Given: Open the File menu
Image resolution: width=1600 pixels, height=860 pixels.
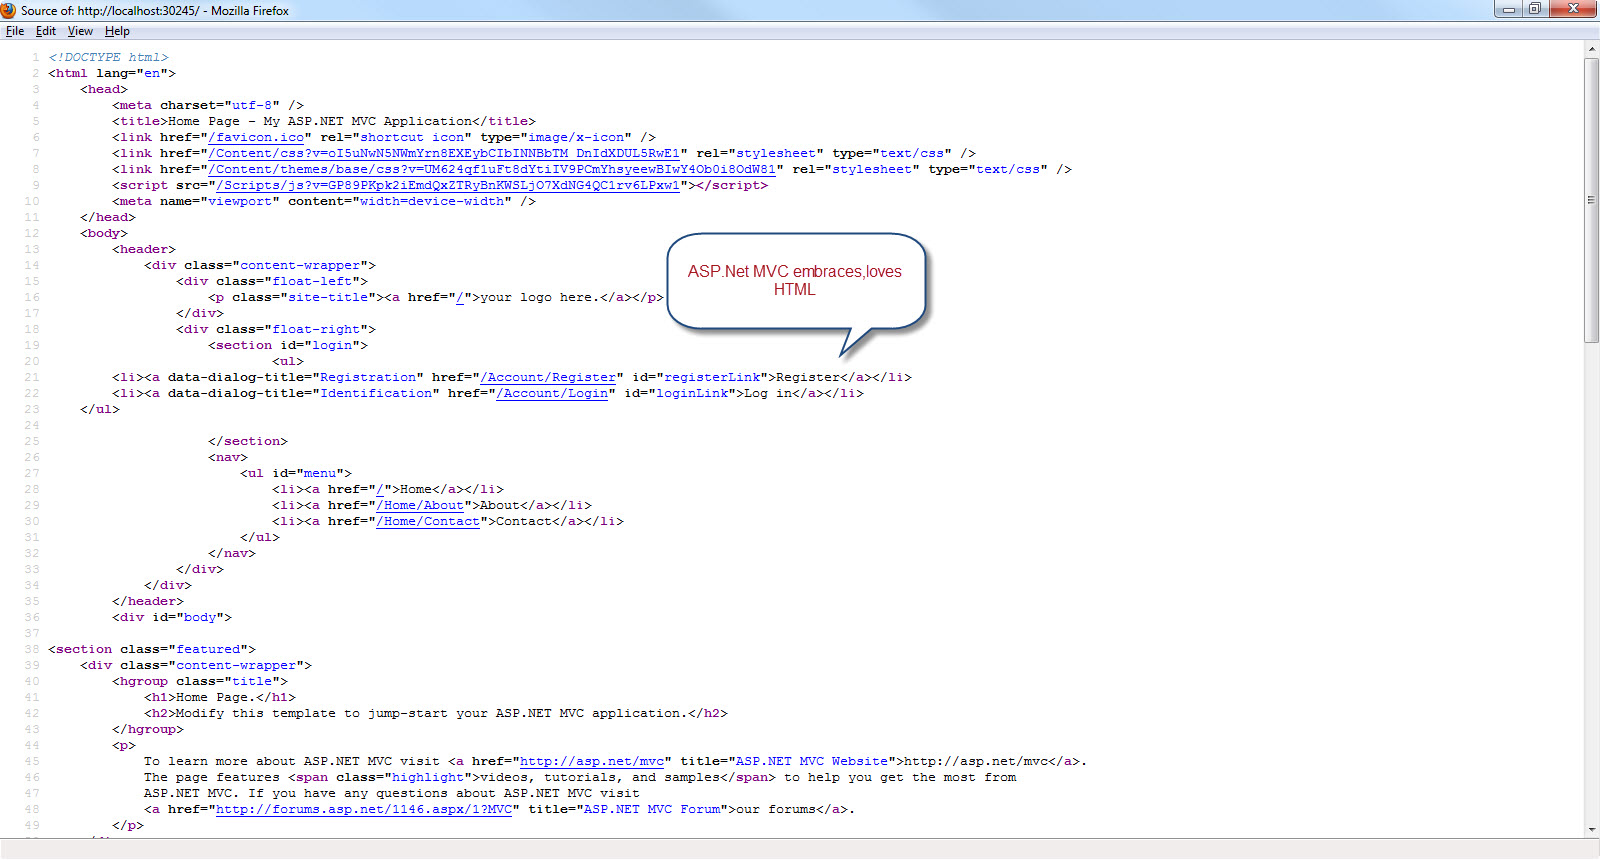Looking at the screenshot, I should coord(15,31).
